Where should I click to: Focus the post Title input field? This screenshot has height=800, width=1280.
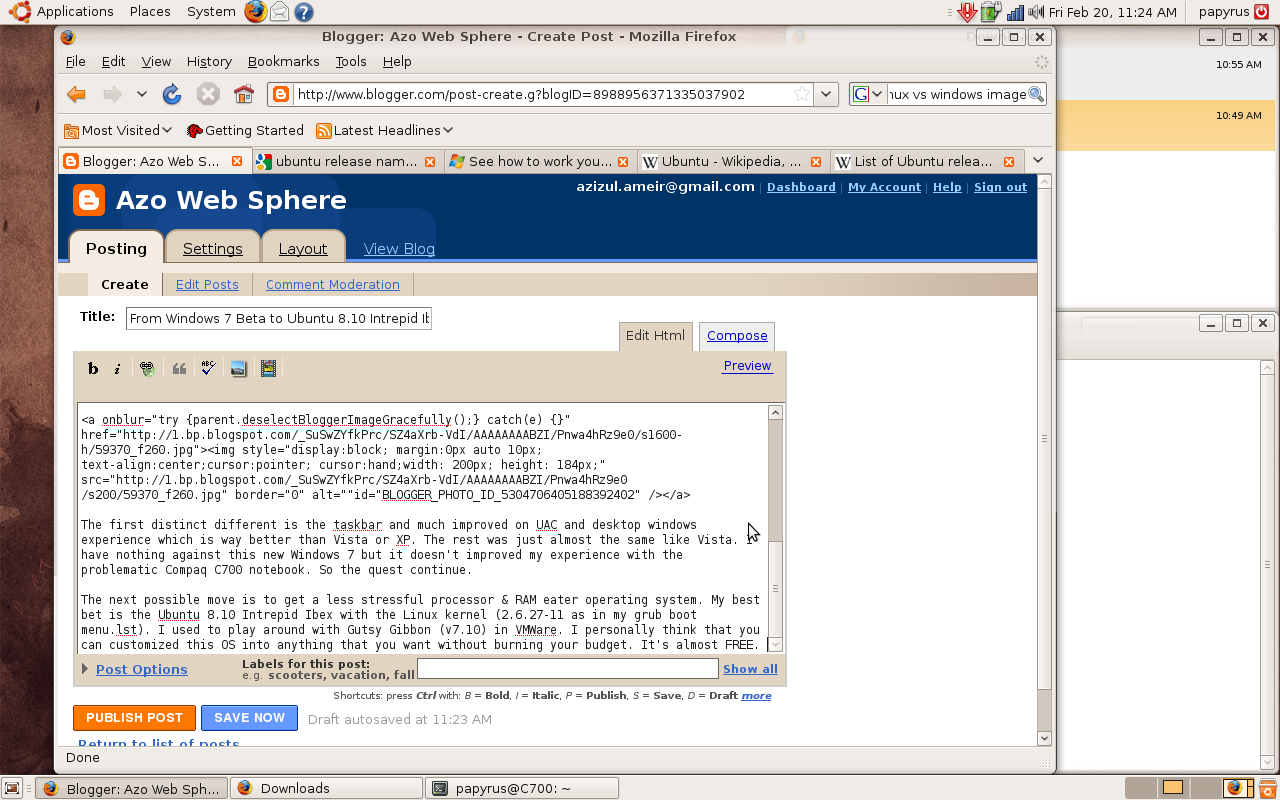[x=279, y=318]
